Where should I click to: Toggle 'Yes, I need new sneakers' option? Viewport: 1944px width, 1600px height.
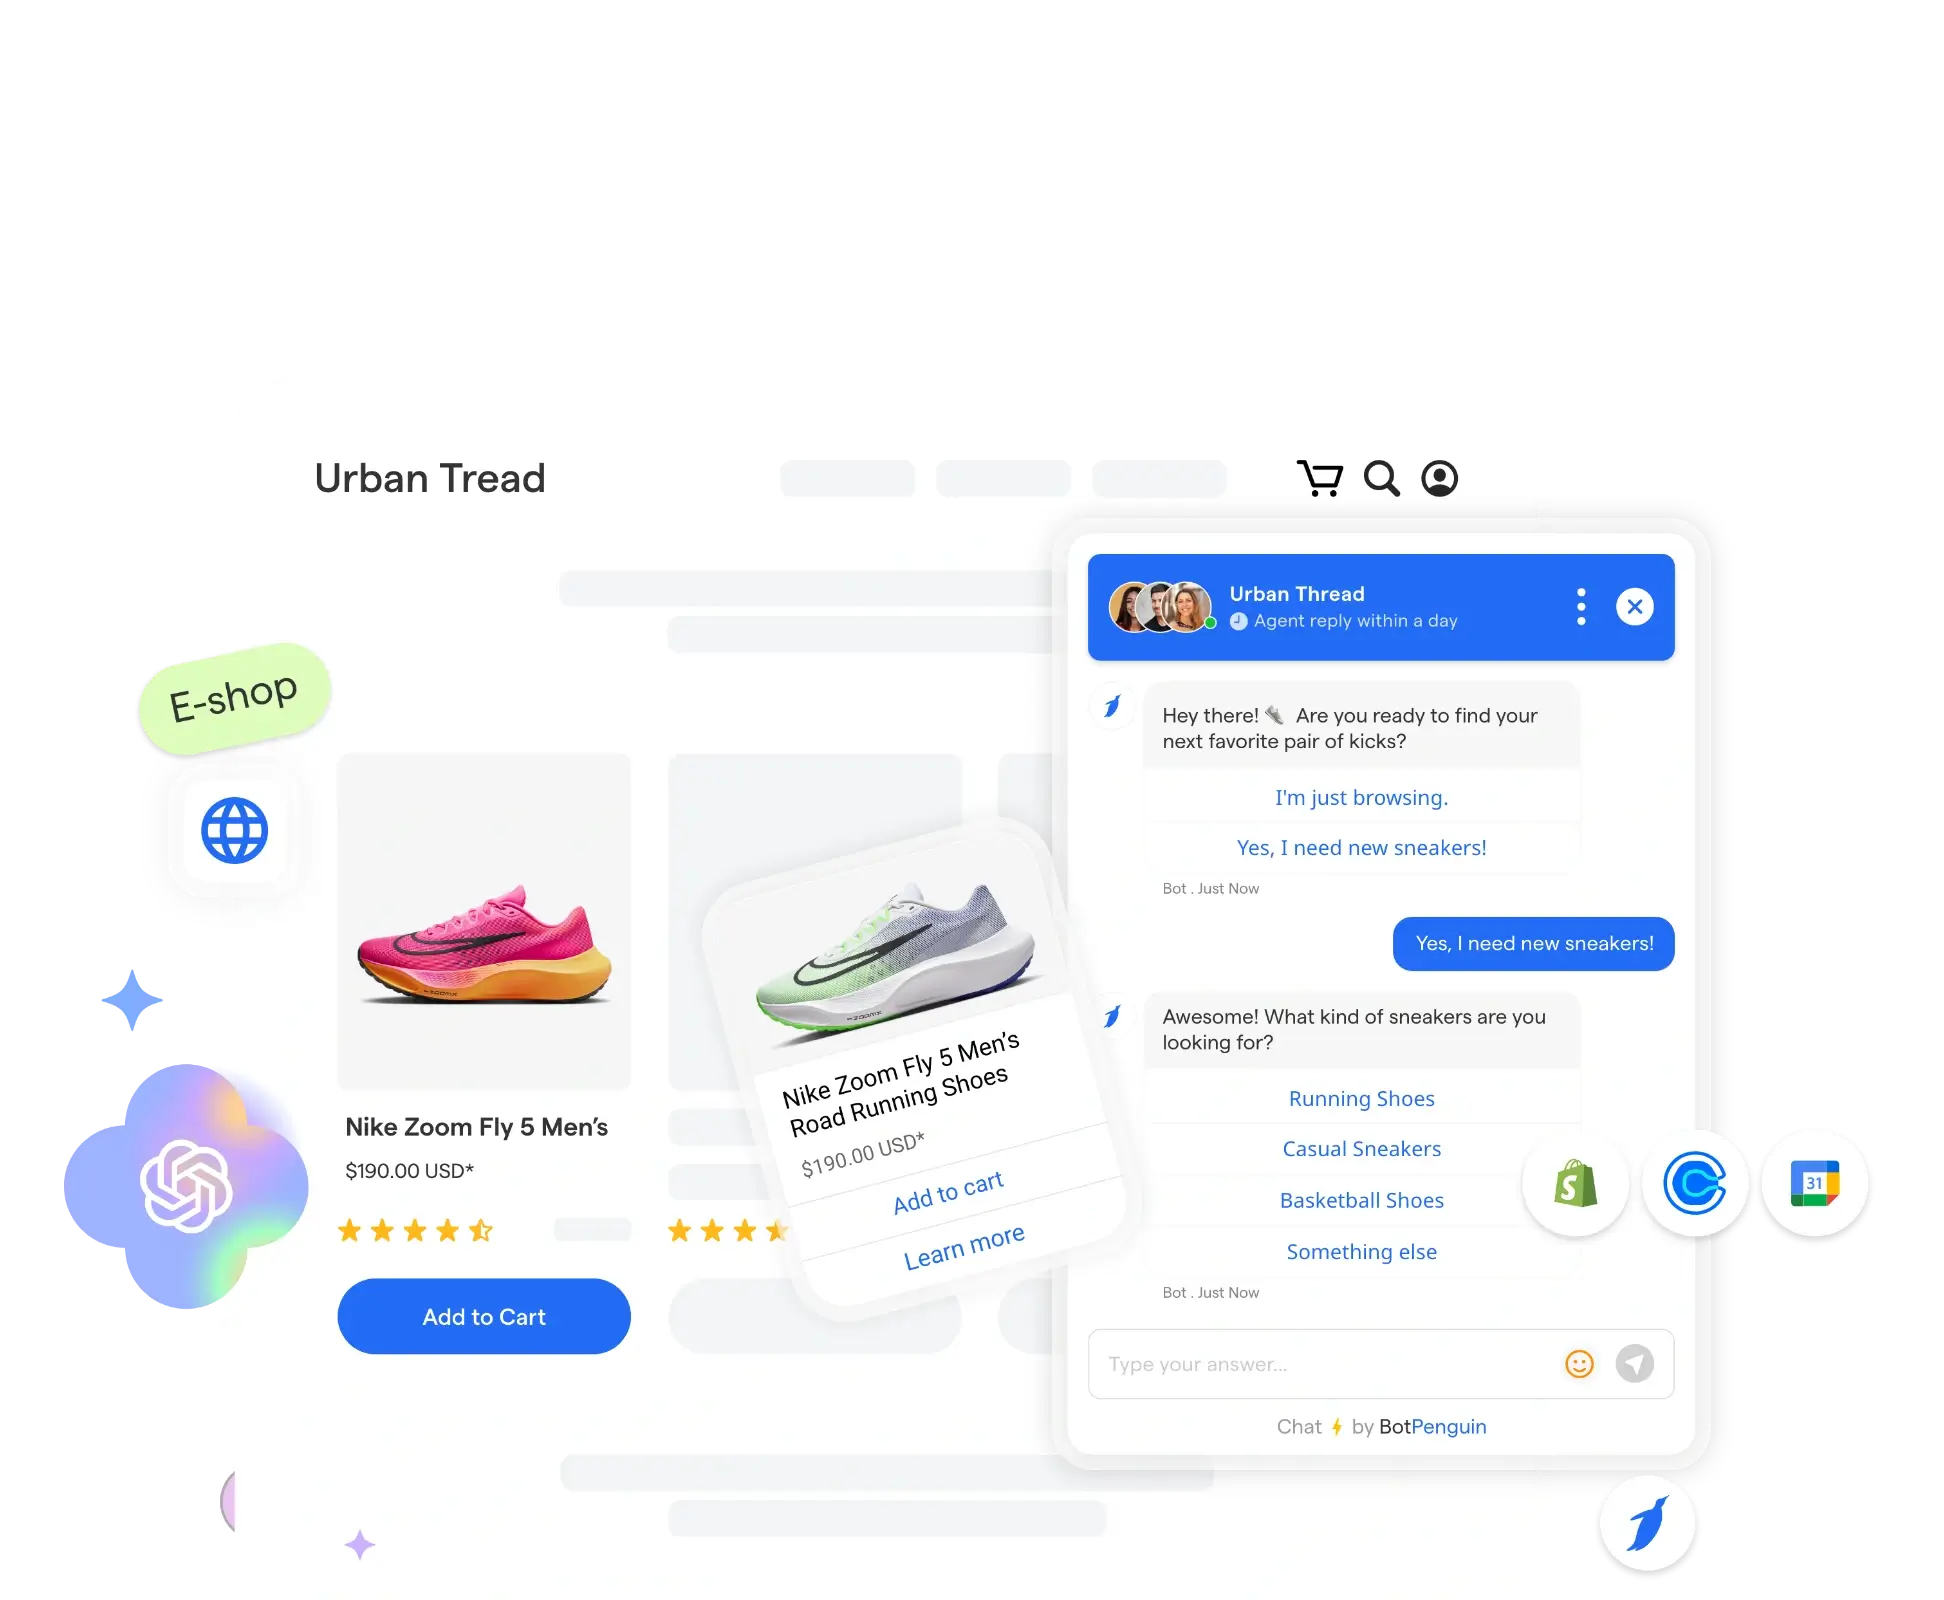(1361, 846)
